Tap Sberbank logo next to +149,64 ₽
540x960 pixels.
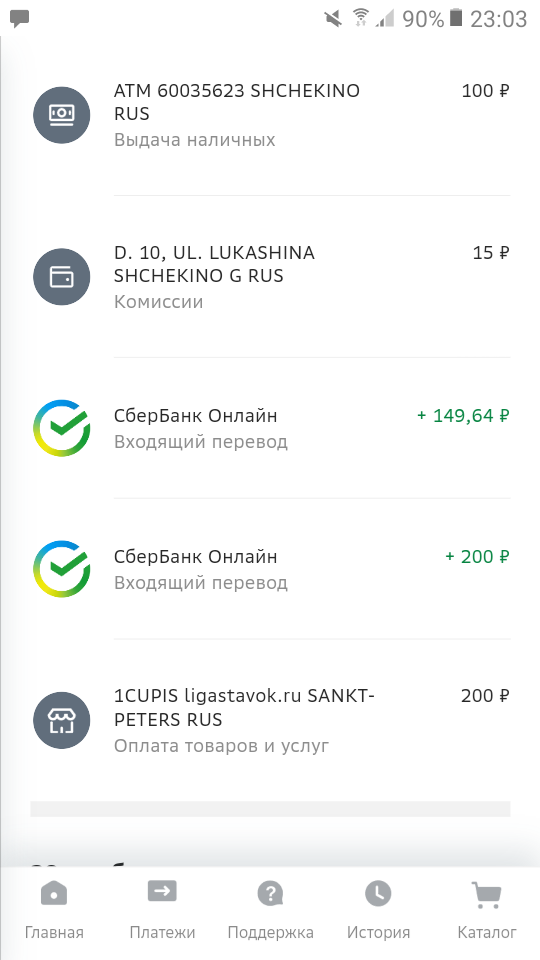61,428
